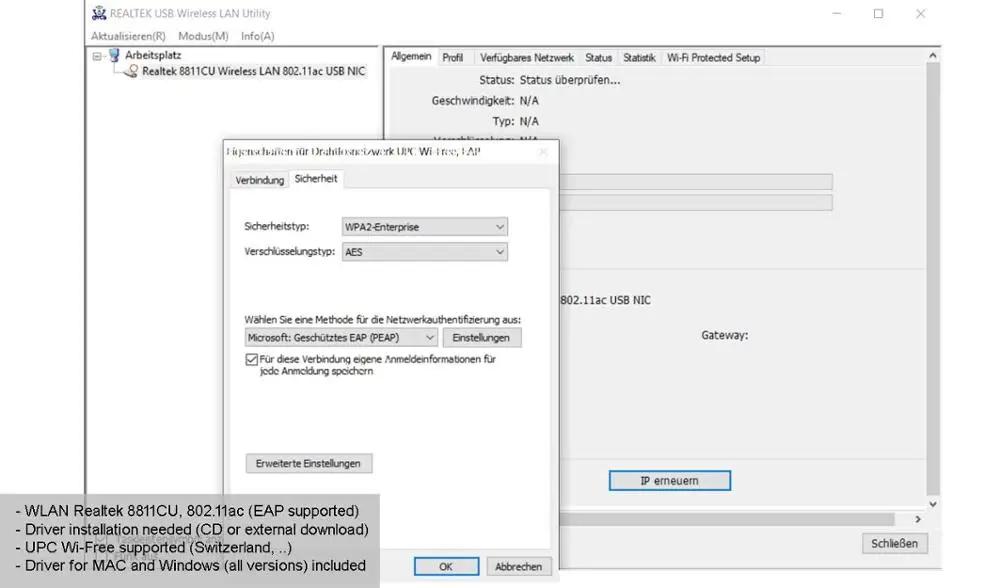The height and width of the screenshot is (588, 1000).
Task: Click the Einstellungen button
Action: (x=482, y=337)
